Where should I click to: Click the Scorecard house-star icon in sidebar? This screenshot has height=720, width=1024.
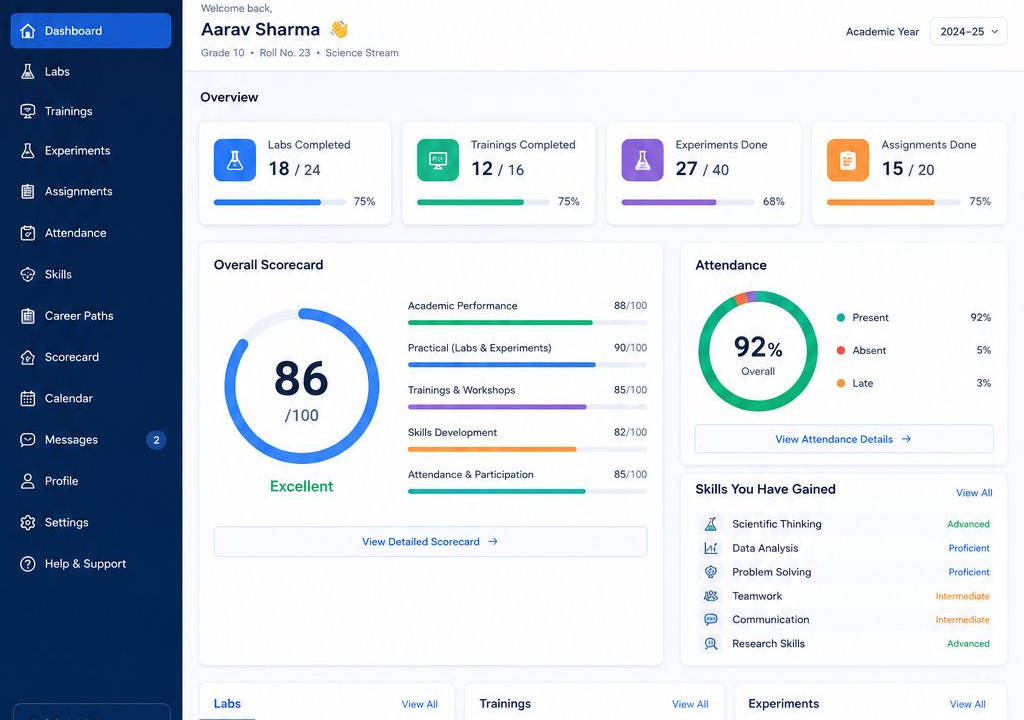pyautogui.click(x=27, y=357)
